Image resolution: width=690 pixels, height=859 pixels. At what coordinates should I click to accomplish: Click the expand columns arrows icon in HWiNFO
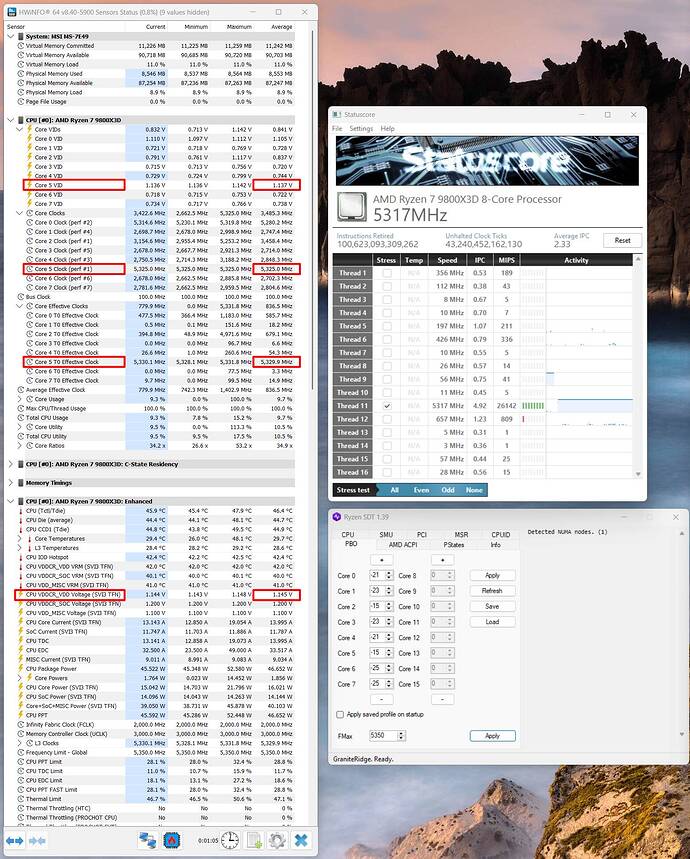pyautogui.click(x=14, y=840)
